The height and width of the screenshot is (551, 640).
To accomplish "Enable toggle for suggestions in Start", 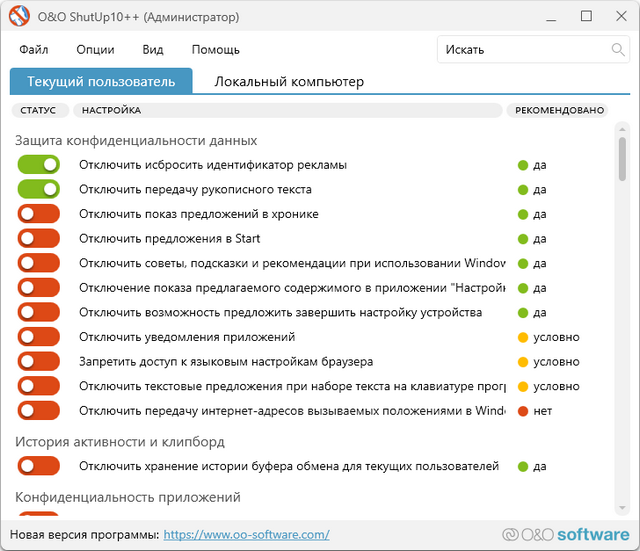I will [38, 239].
